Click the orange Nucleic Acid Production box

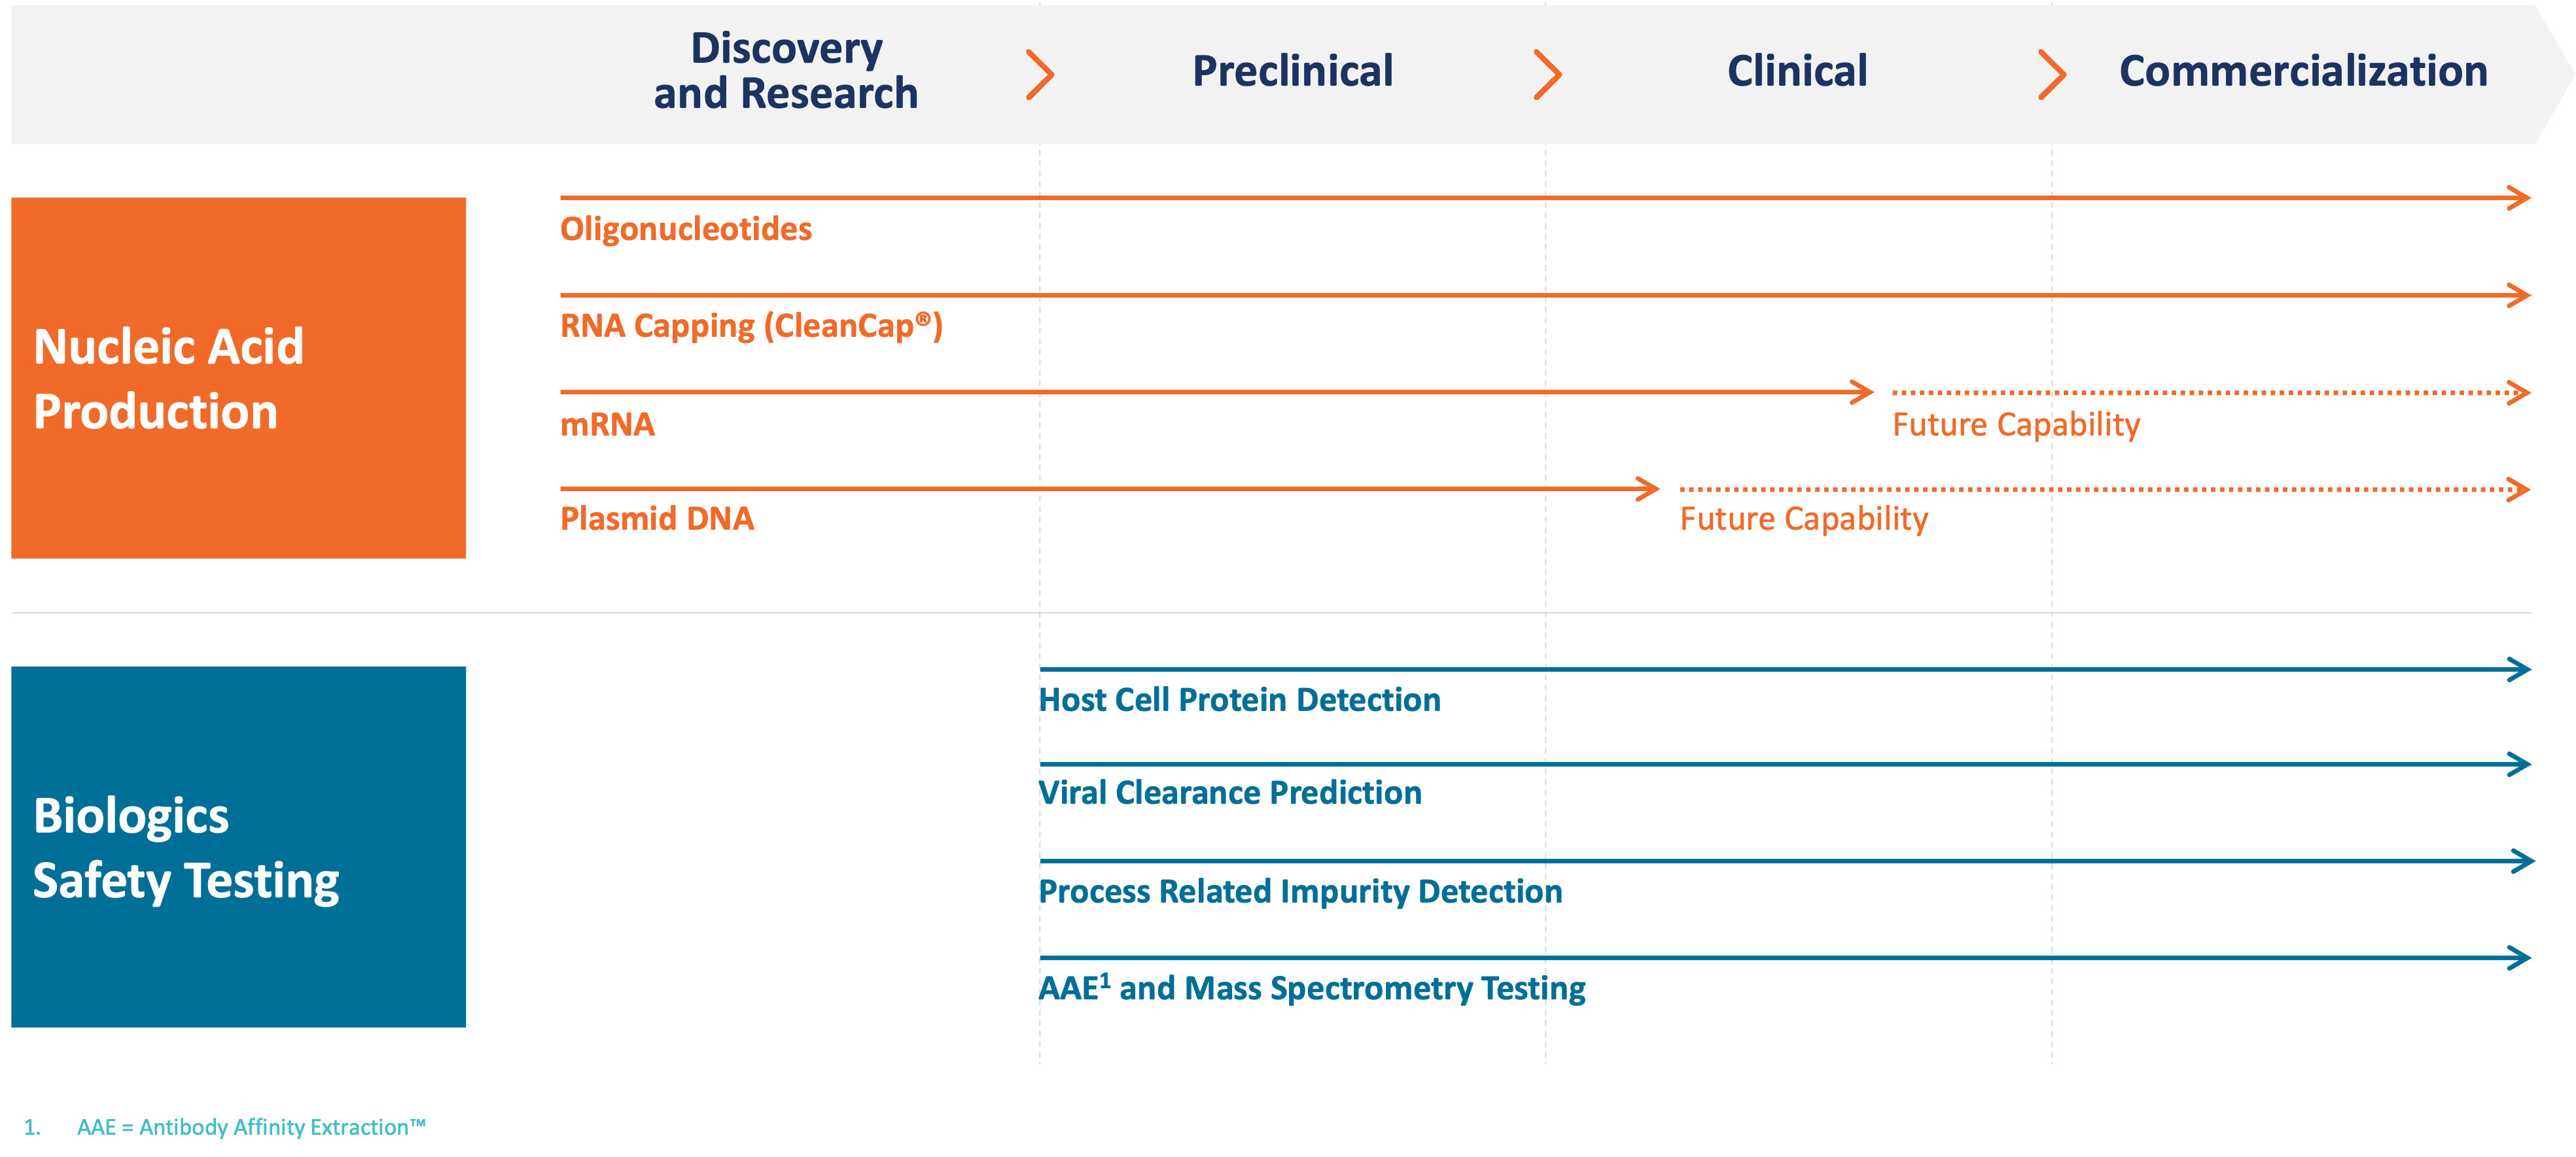(x=238, y=378)
